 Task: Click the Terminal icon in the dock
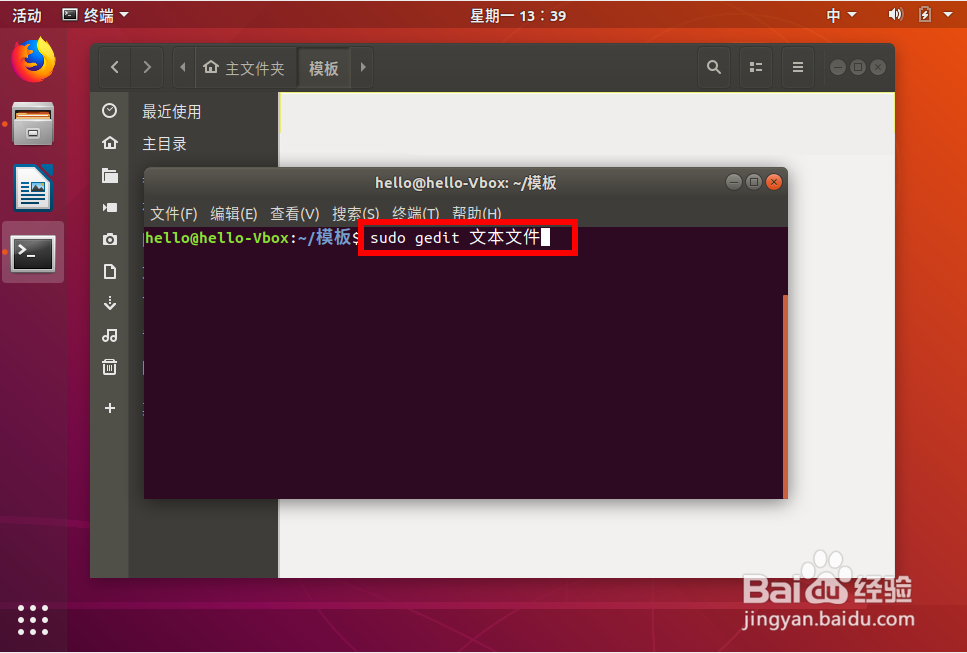(x=33, y=253)
